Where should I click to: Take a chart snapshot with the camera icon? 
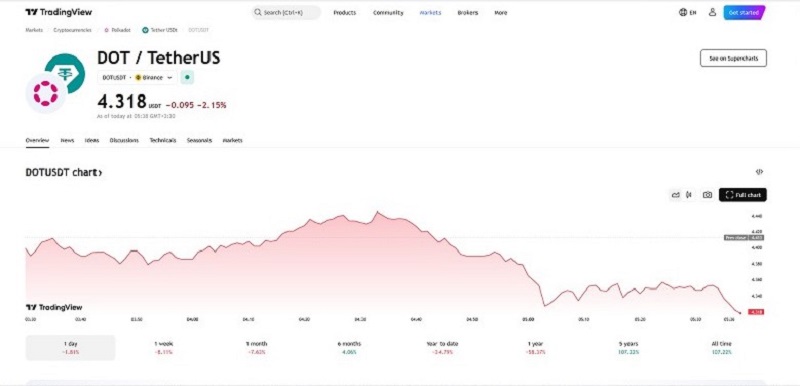(707, 195)
